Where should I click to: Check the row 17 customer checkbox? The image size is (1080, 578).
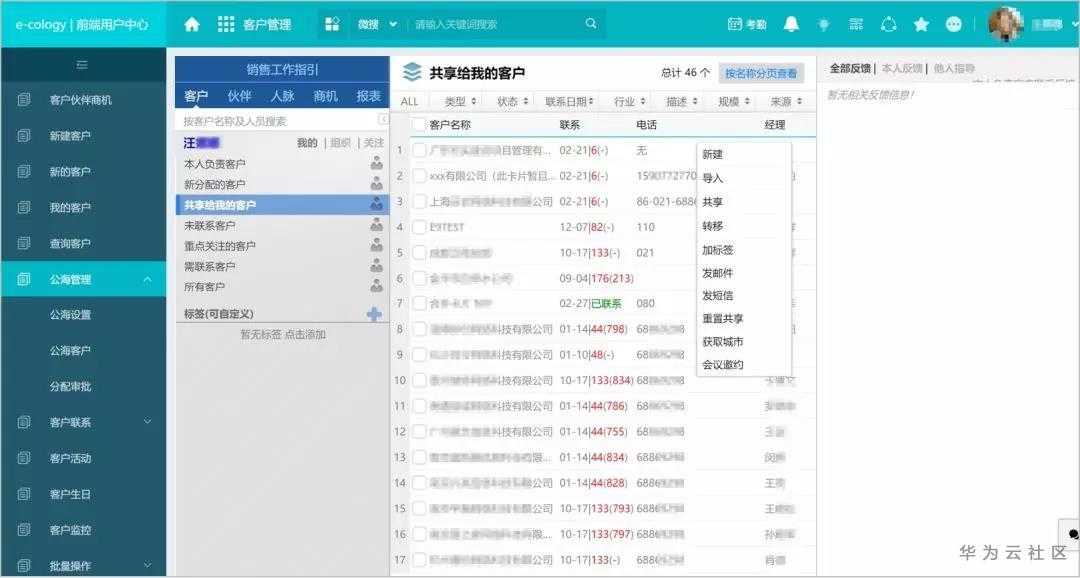(x=419, y=559)
